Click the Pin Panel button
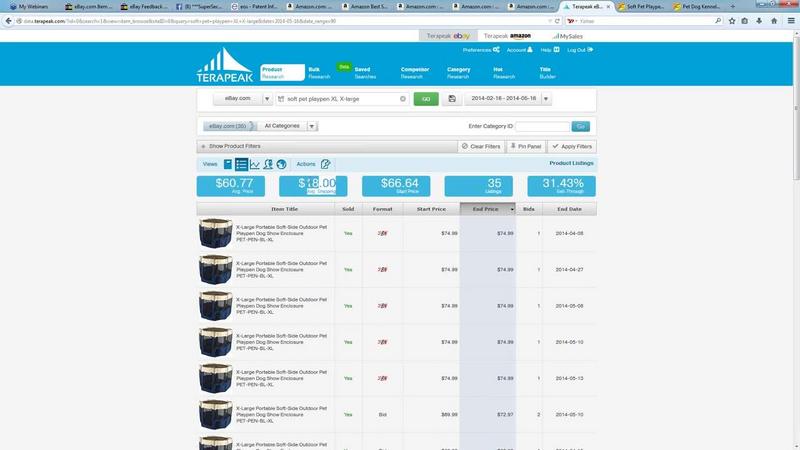The image size is (800, 450). click(526, 146)
